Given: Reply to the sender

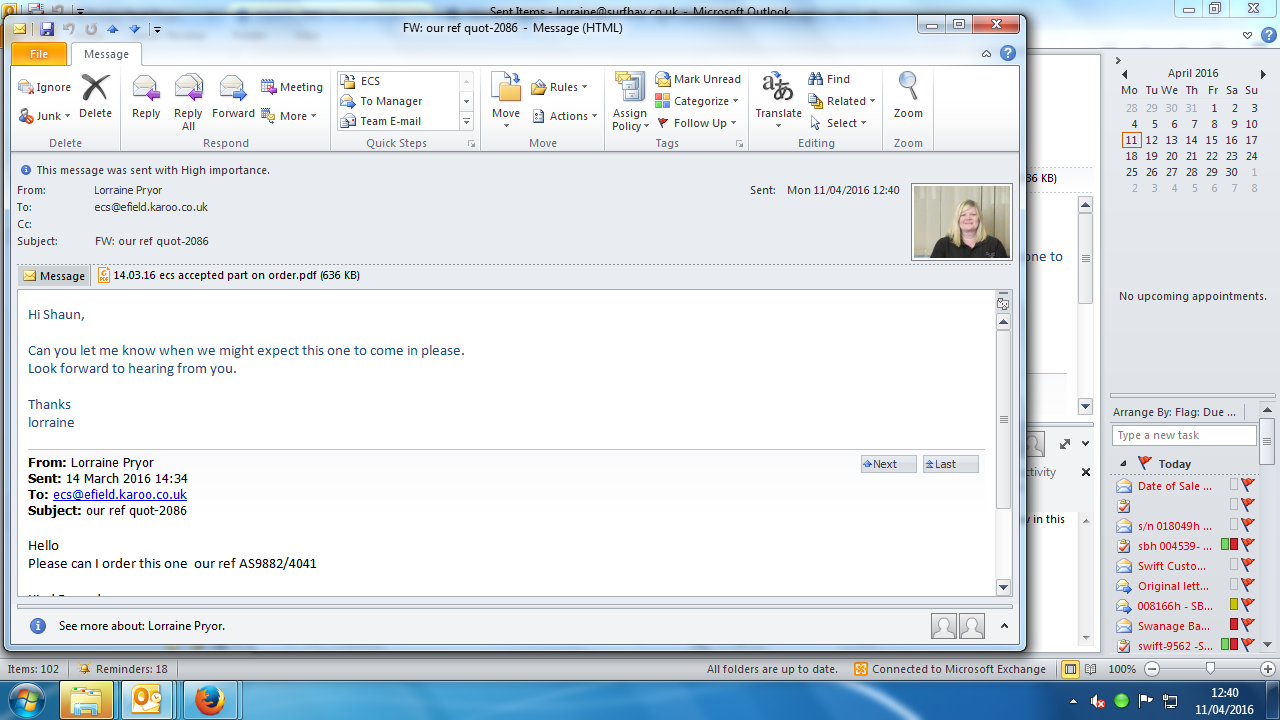Looking at the screenshot, I should [146, 97].
